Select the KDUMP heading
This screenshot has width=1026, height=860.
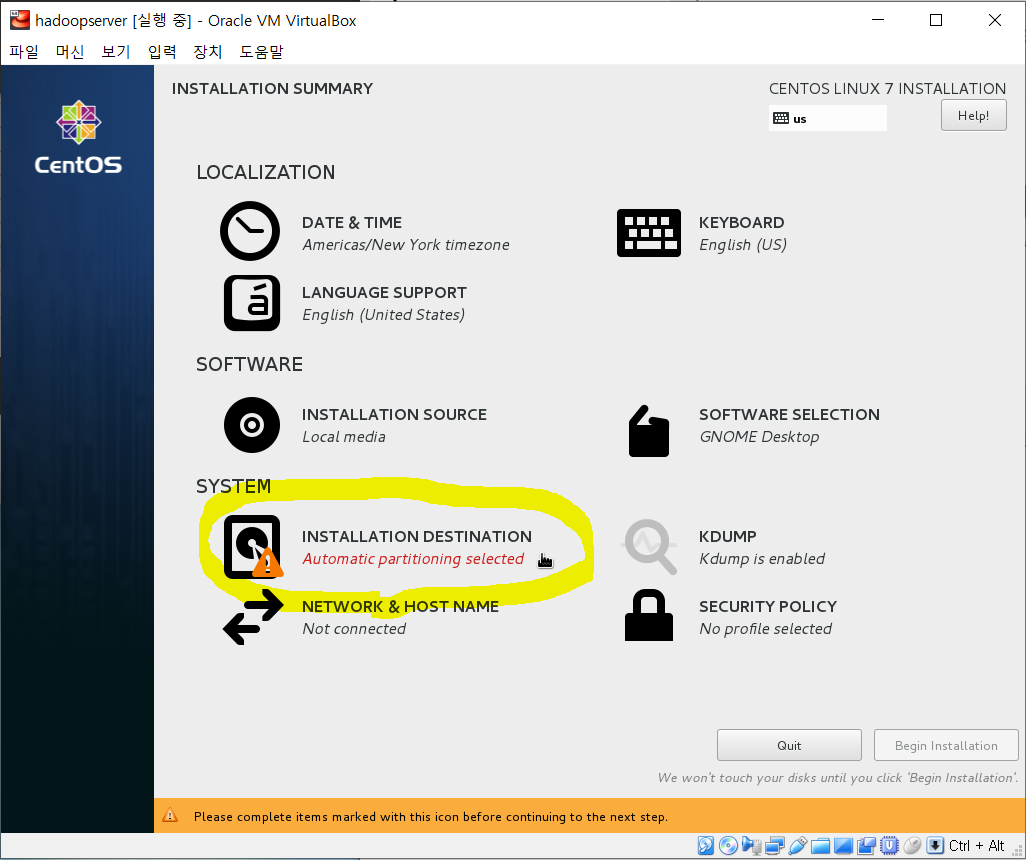tap(728, 536)
